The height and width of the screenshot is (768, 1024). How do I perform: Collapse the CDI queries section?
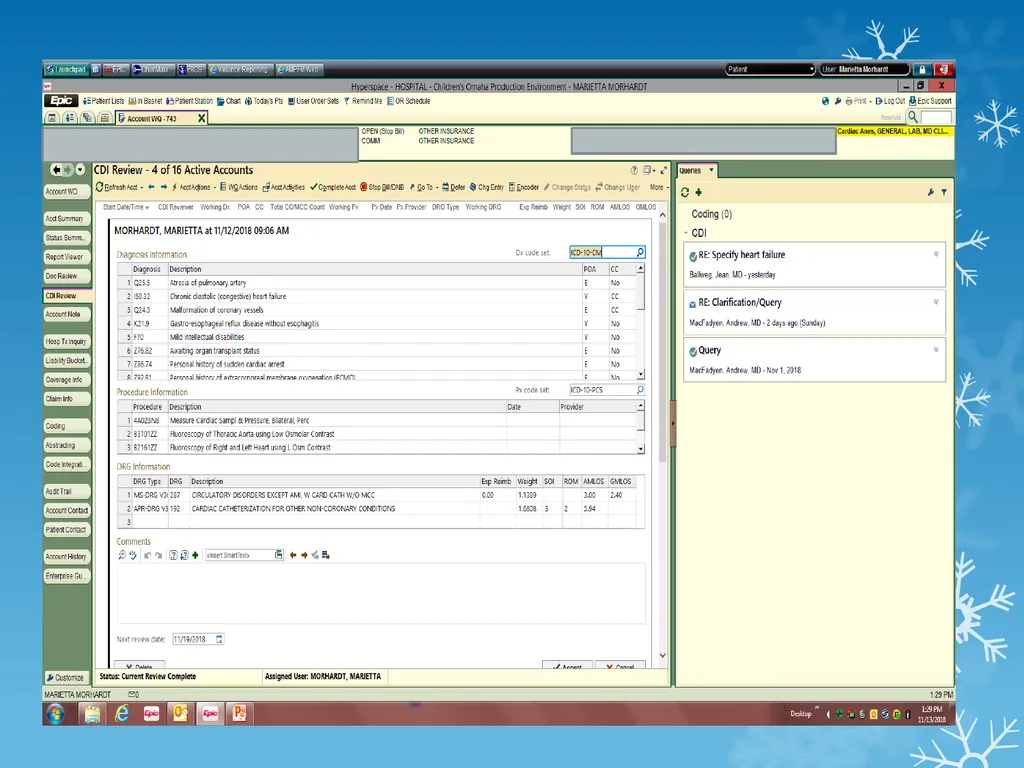(686, 233)
